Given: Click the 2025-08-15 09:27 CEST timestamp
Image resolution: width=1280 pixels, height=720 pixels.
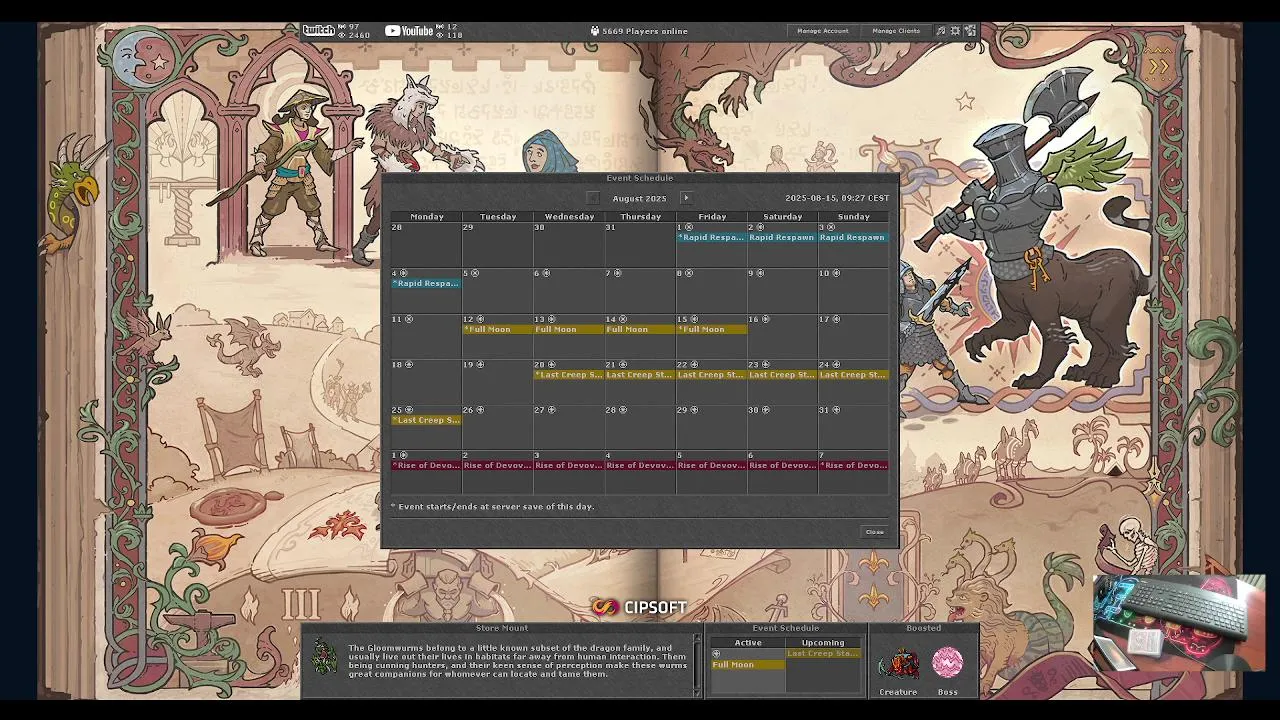Looking at the screenshot, I should tap(837, 198).
